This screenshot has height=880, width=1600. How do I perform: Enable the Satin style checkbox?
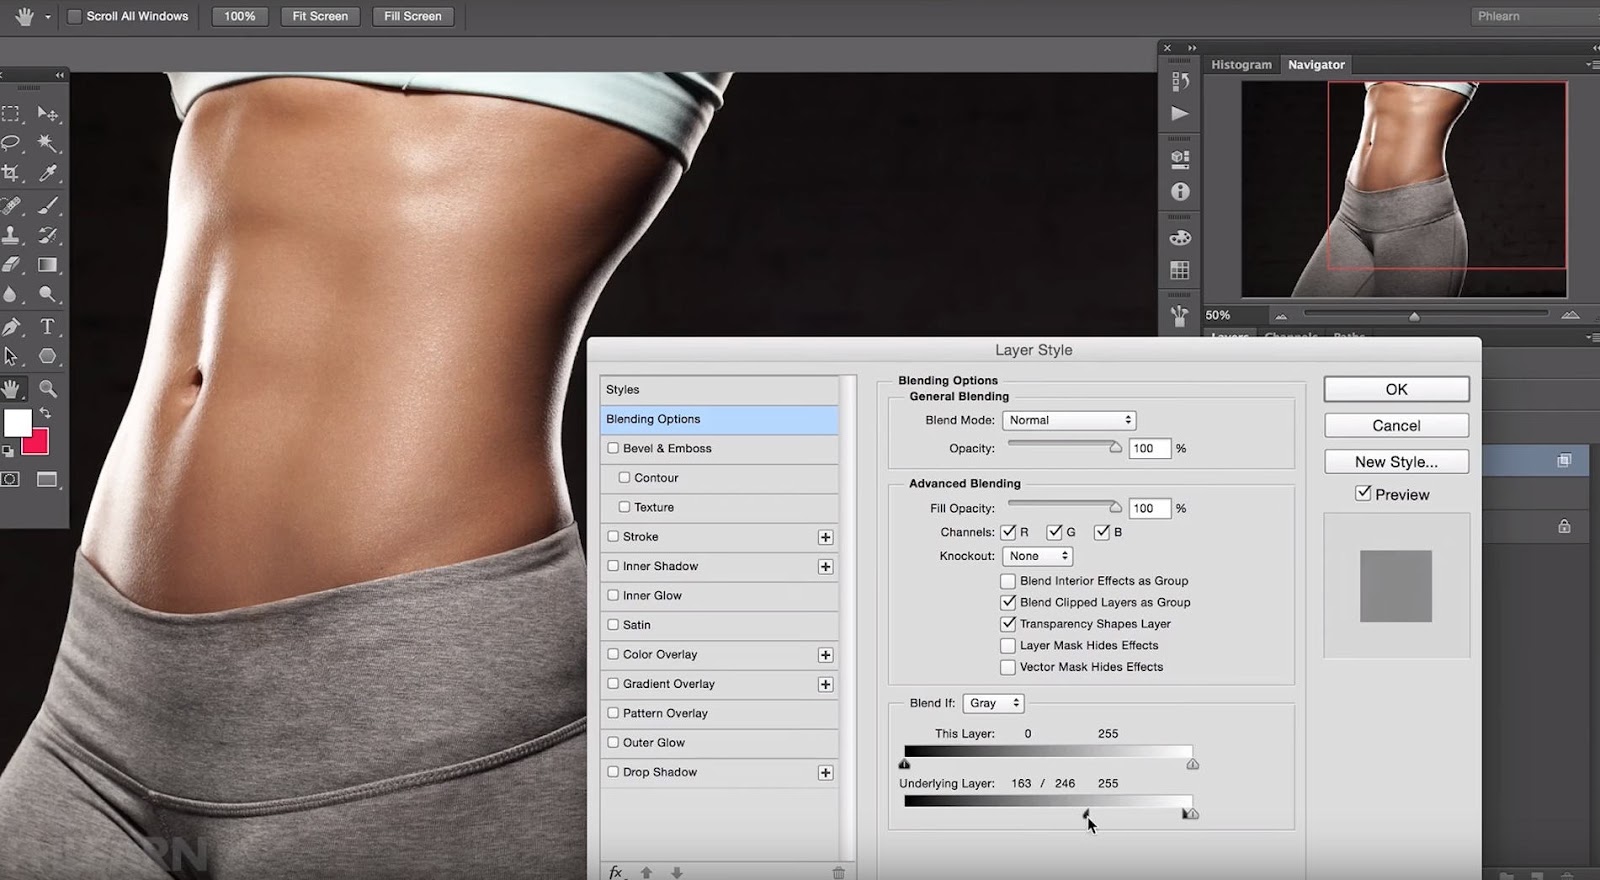click(613, 625)
